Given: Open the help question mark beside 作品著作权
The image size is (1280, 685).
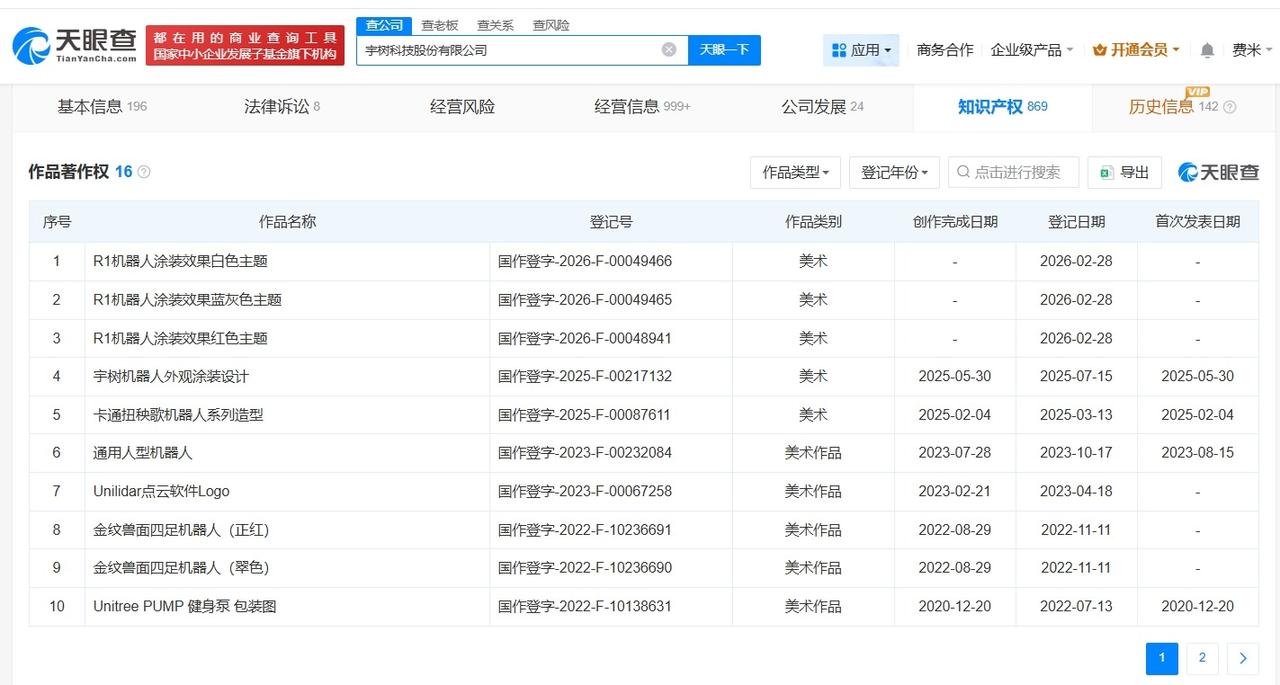Looking at the screenshot, I should tap(143, 171).
